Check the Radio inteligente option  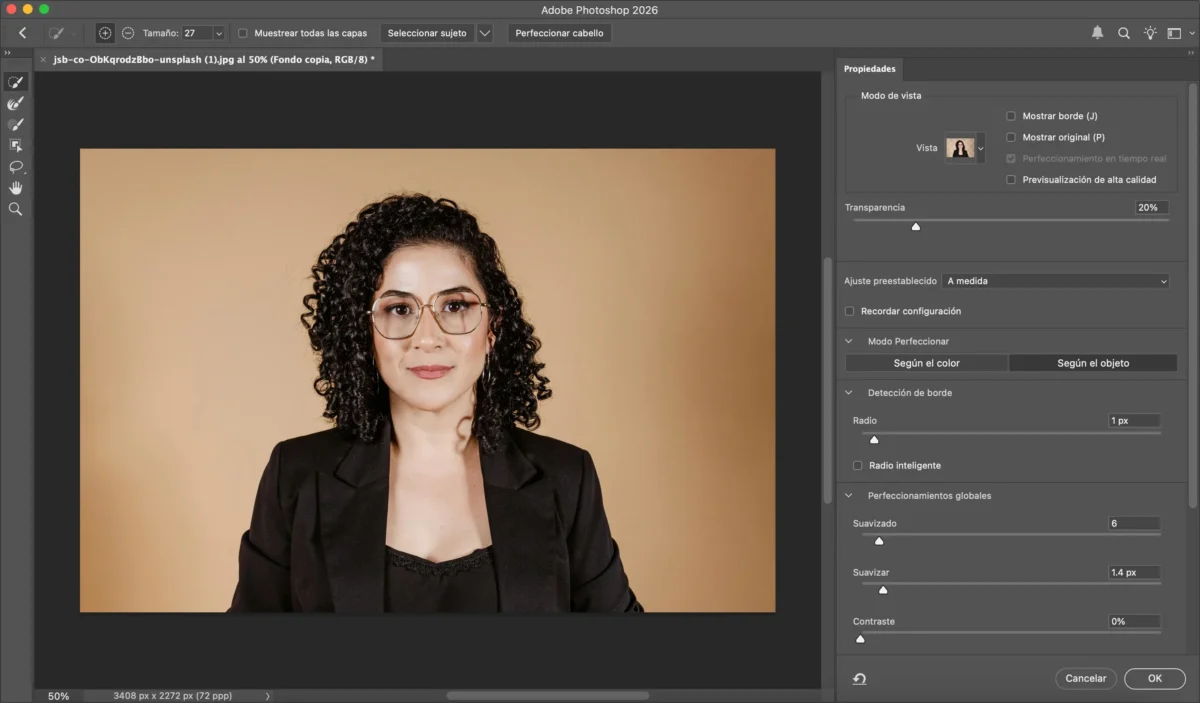point(857,465)
